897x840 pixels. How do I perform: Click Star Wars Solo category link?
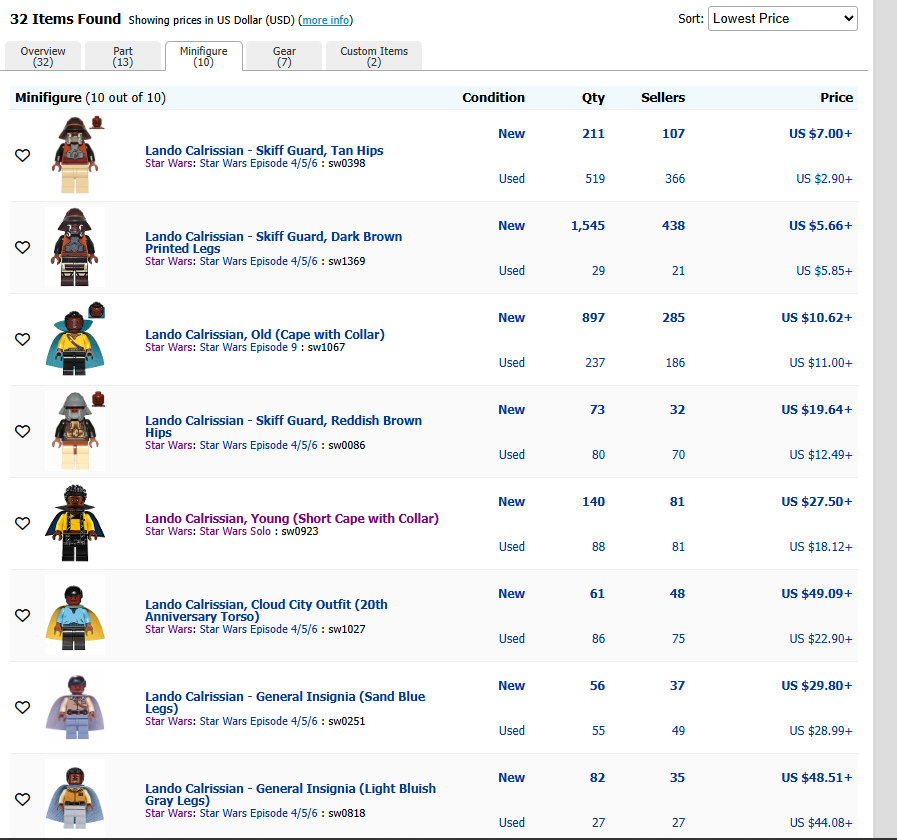tap(235, 531)
